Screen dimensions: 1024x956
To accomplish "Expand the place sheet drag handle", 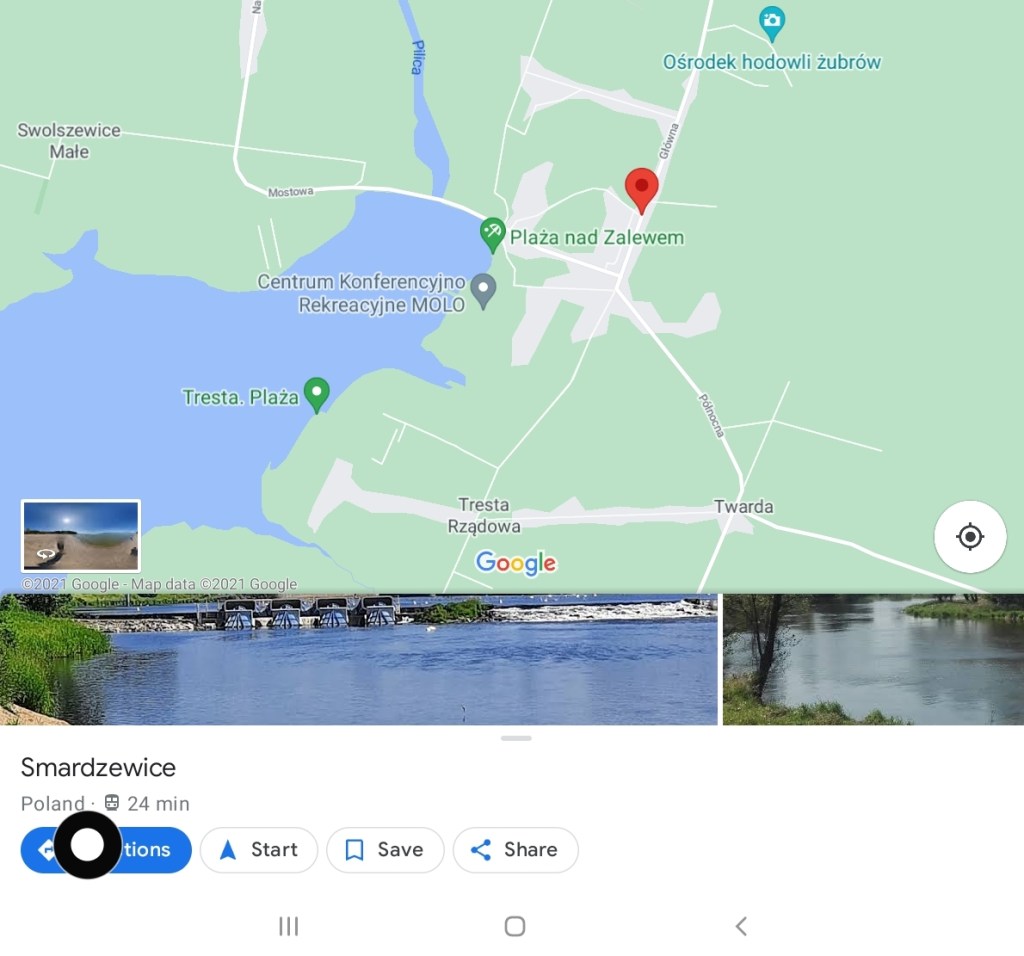I will [x=516, y=739].
